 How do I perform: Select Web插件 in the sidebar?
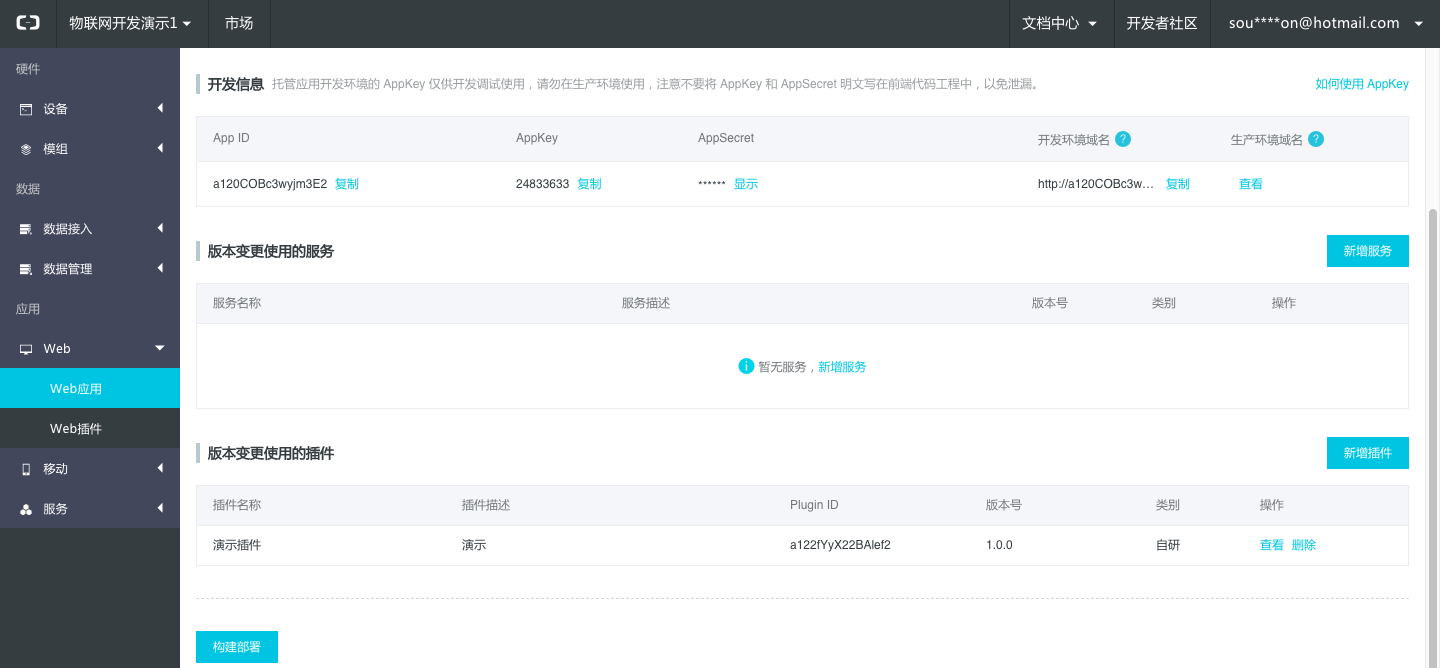(76, 429)
